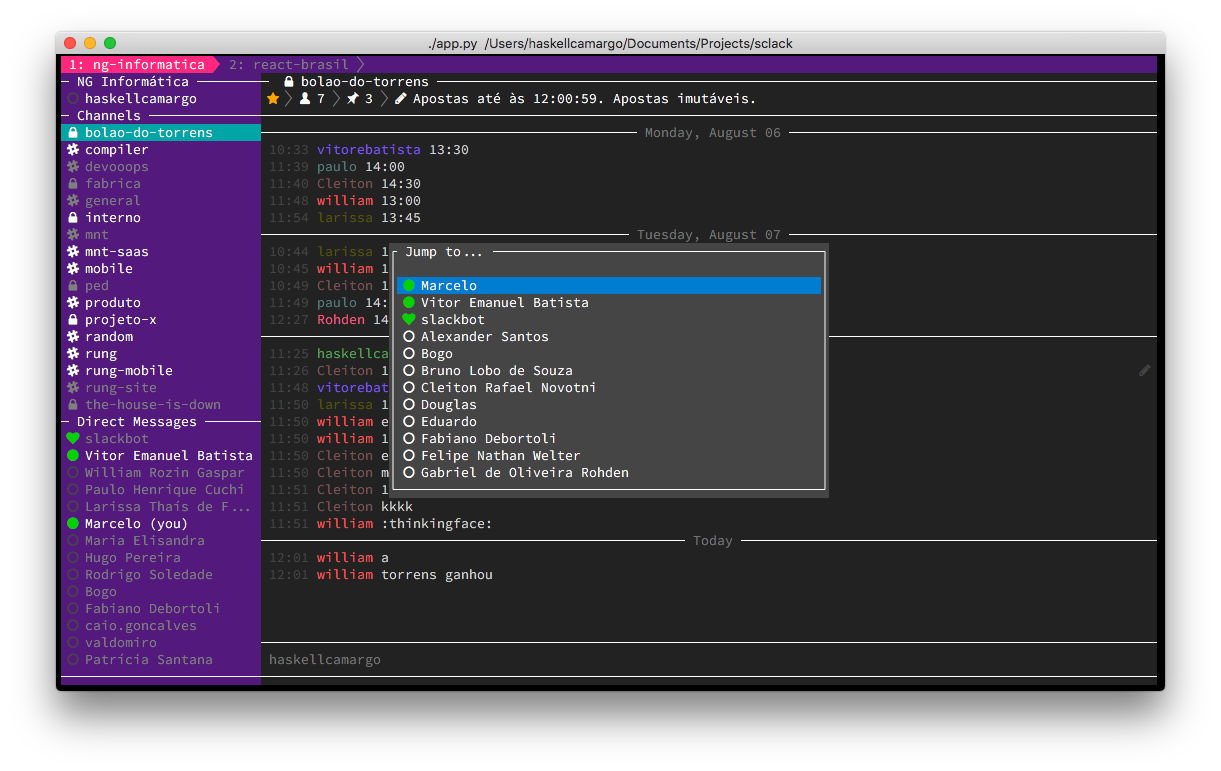Click the message input field at the bottom
This screenshot has width=1221, height=771.
click(600, 659)
